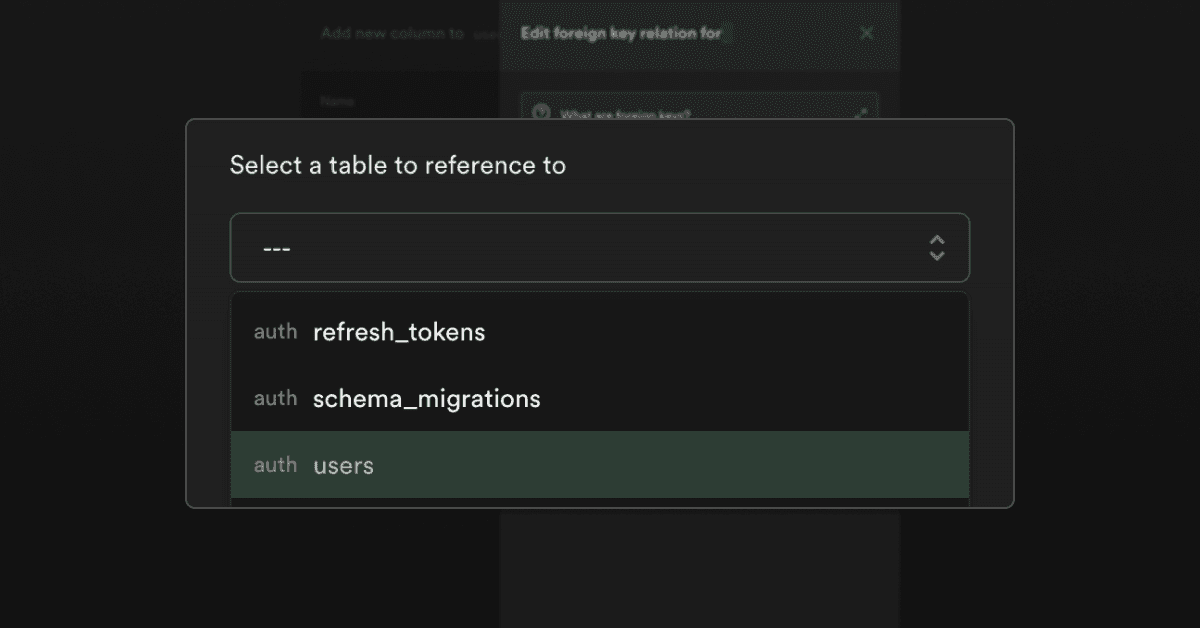The width and height of the screenshot is (1200, 628).
Task: Click the 'Add new column to' header
Action: coord(392,33)
